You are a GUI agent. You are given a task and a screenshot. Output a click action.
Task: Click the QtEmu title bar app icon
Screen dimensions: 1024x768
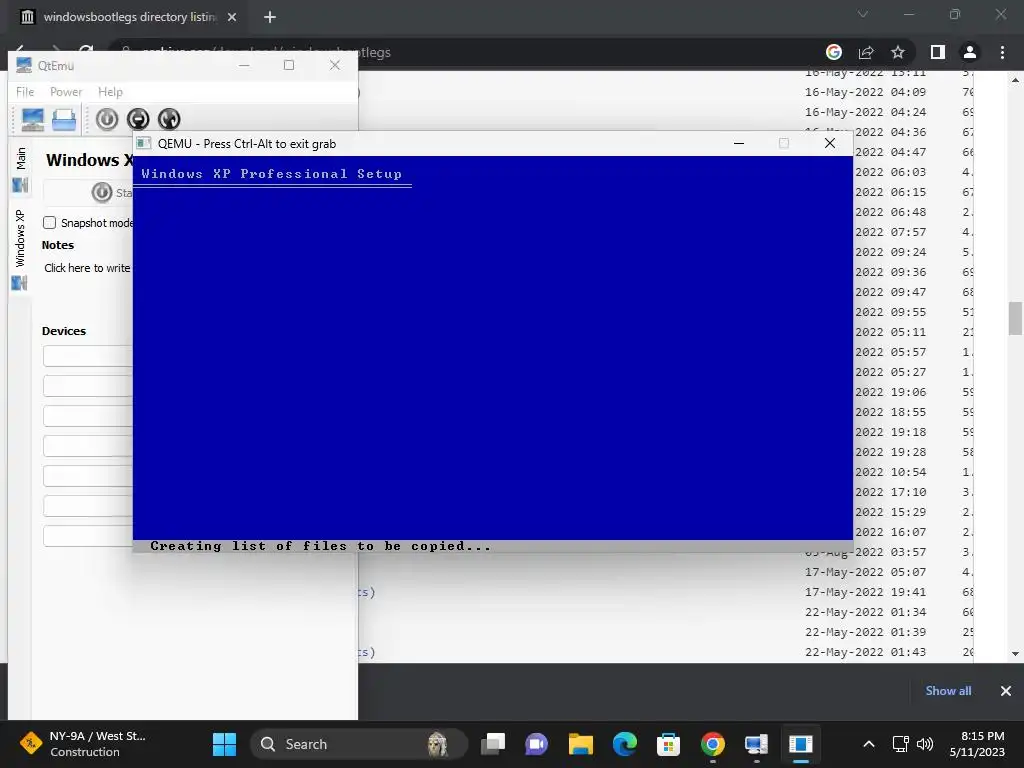[24, 65]
